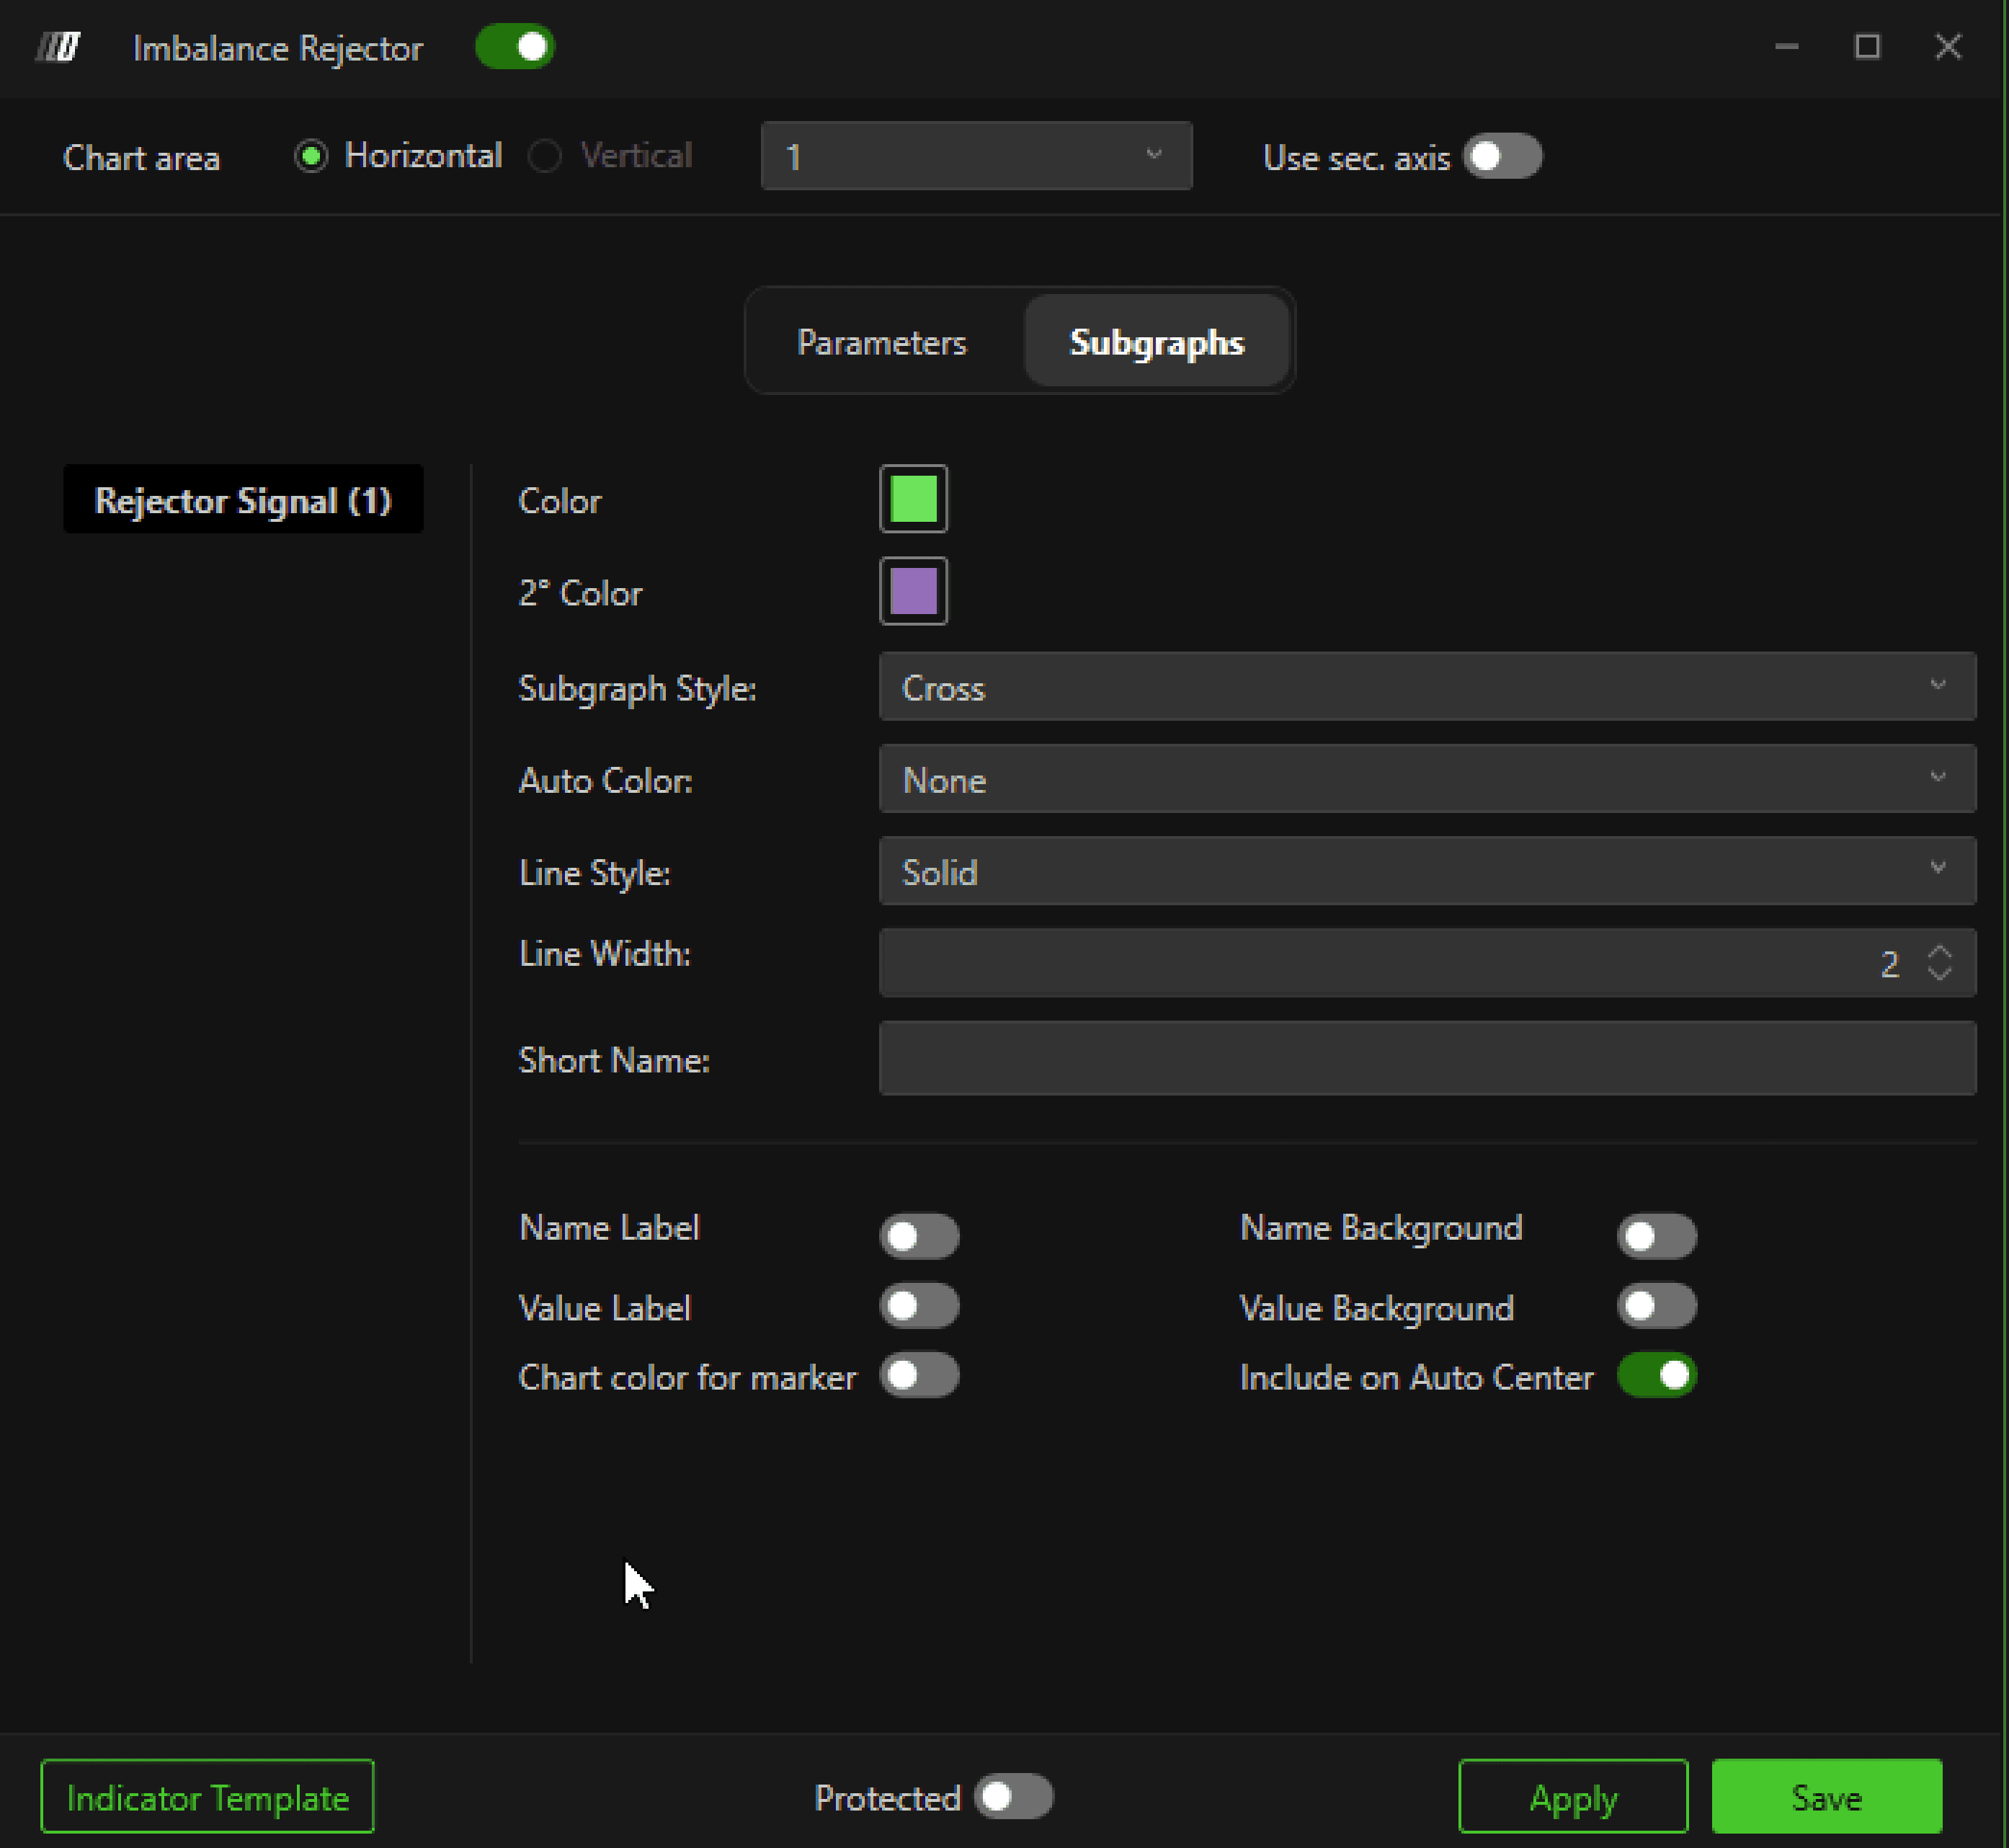Maximize the Imbalance Rejector window
Viewport: 2009px width, 1848px height.
point(1866,47)
